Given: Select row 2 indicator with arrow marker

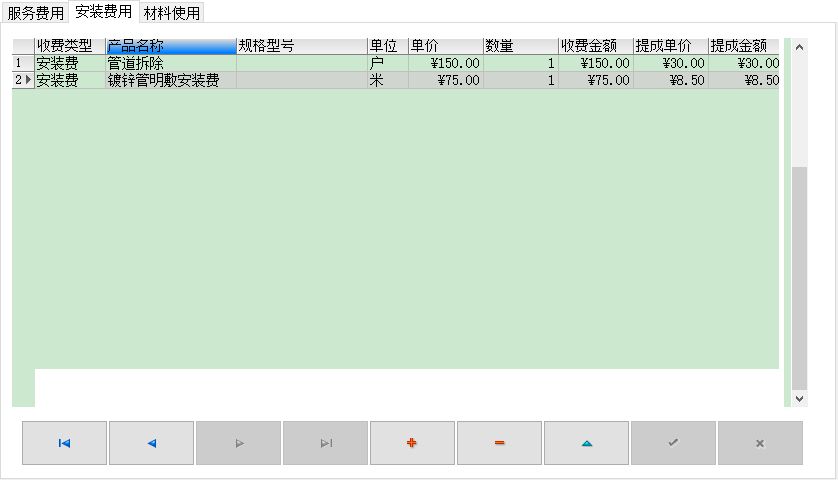Looking at the screenshot, I should (x=23, y=80).
